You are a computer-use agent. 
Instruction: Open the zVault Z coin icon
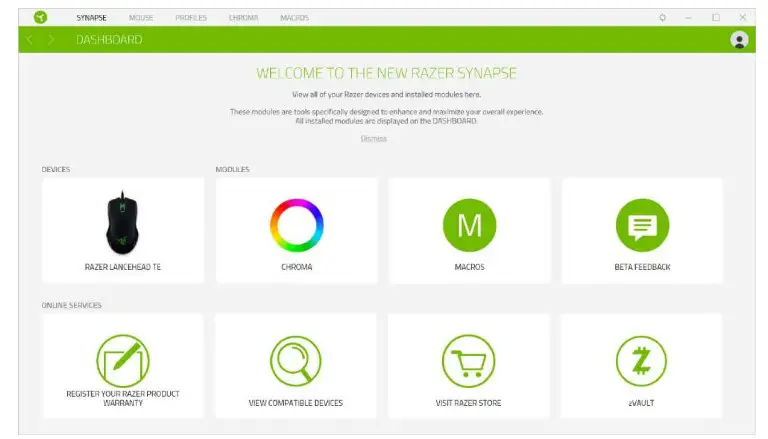pos(641,361)
